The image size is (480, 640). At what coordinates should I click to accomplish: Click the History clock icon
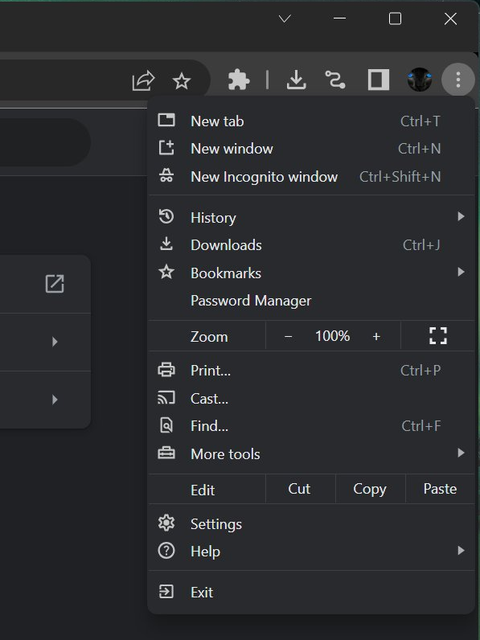(166, 216)
